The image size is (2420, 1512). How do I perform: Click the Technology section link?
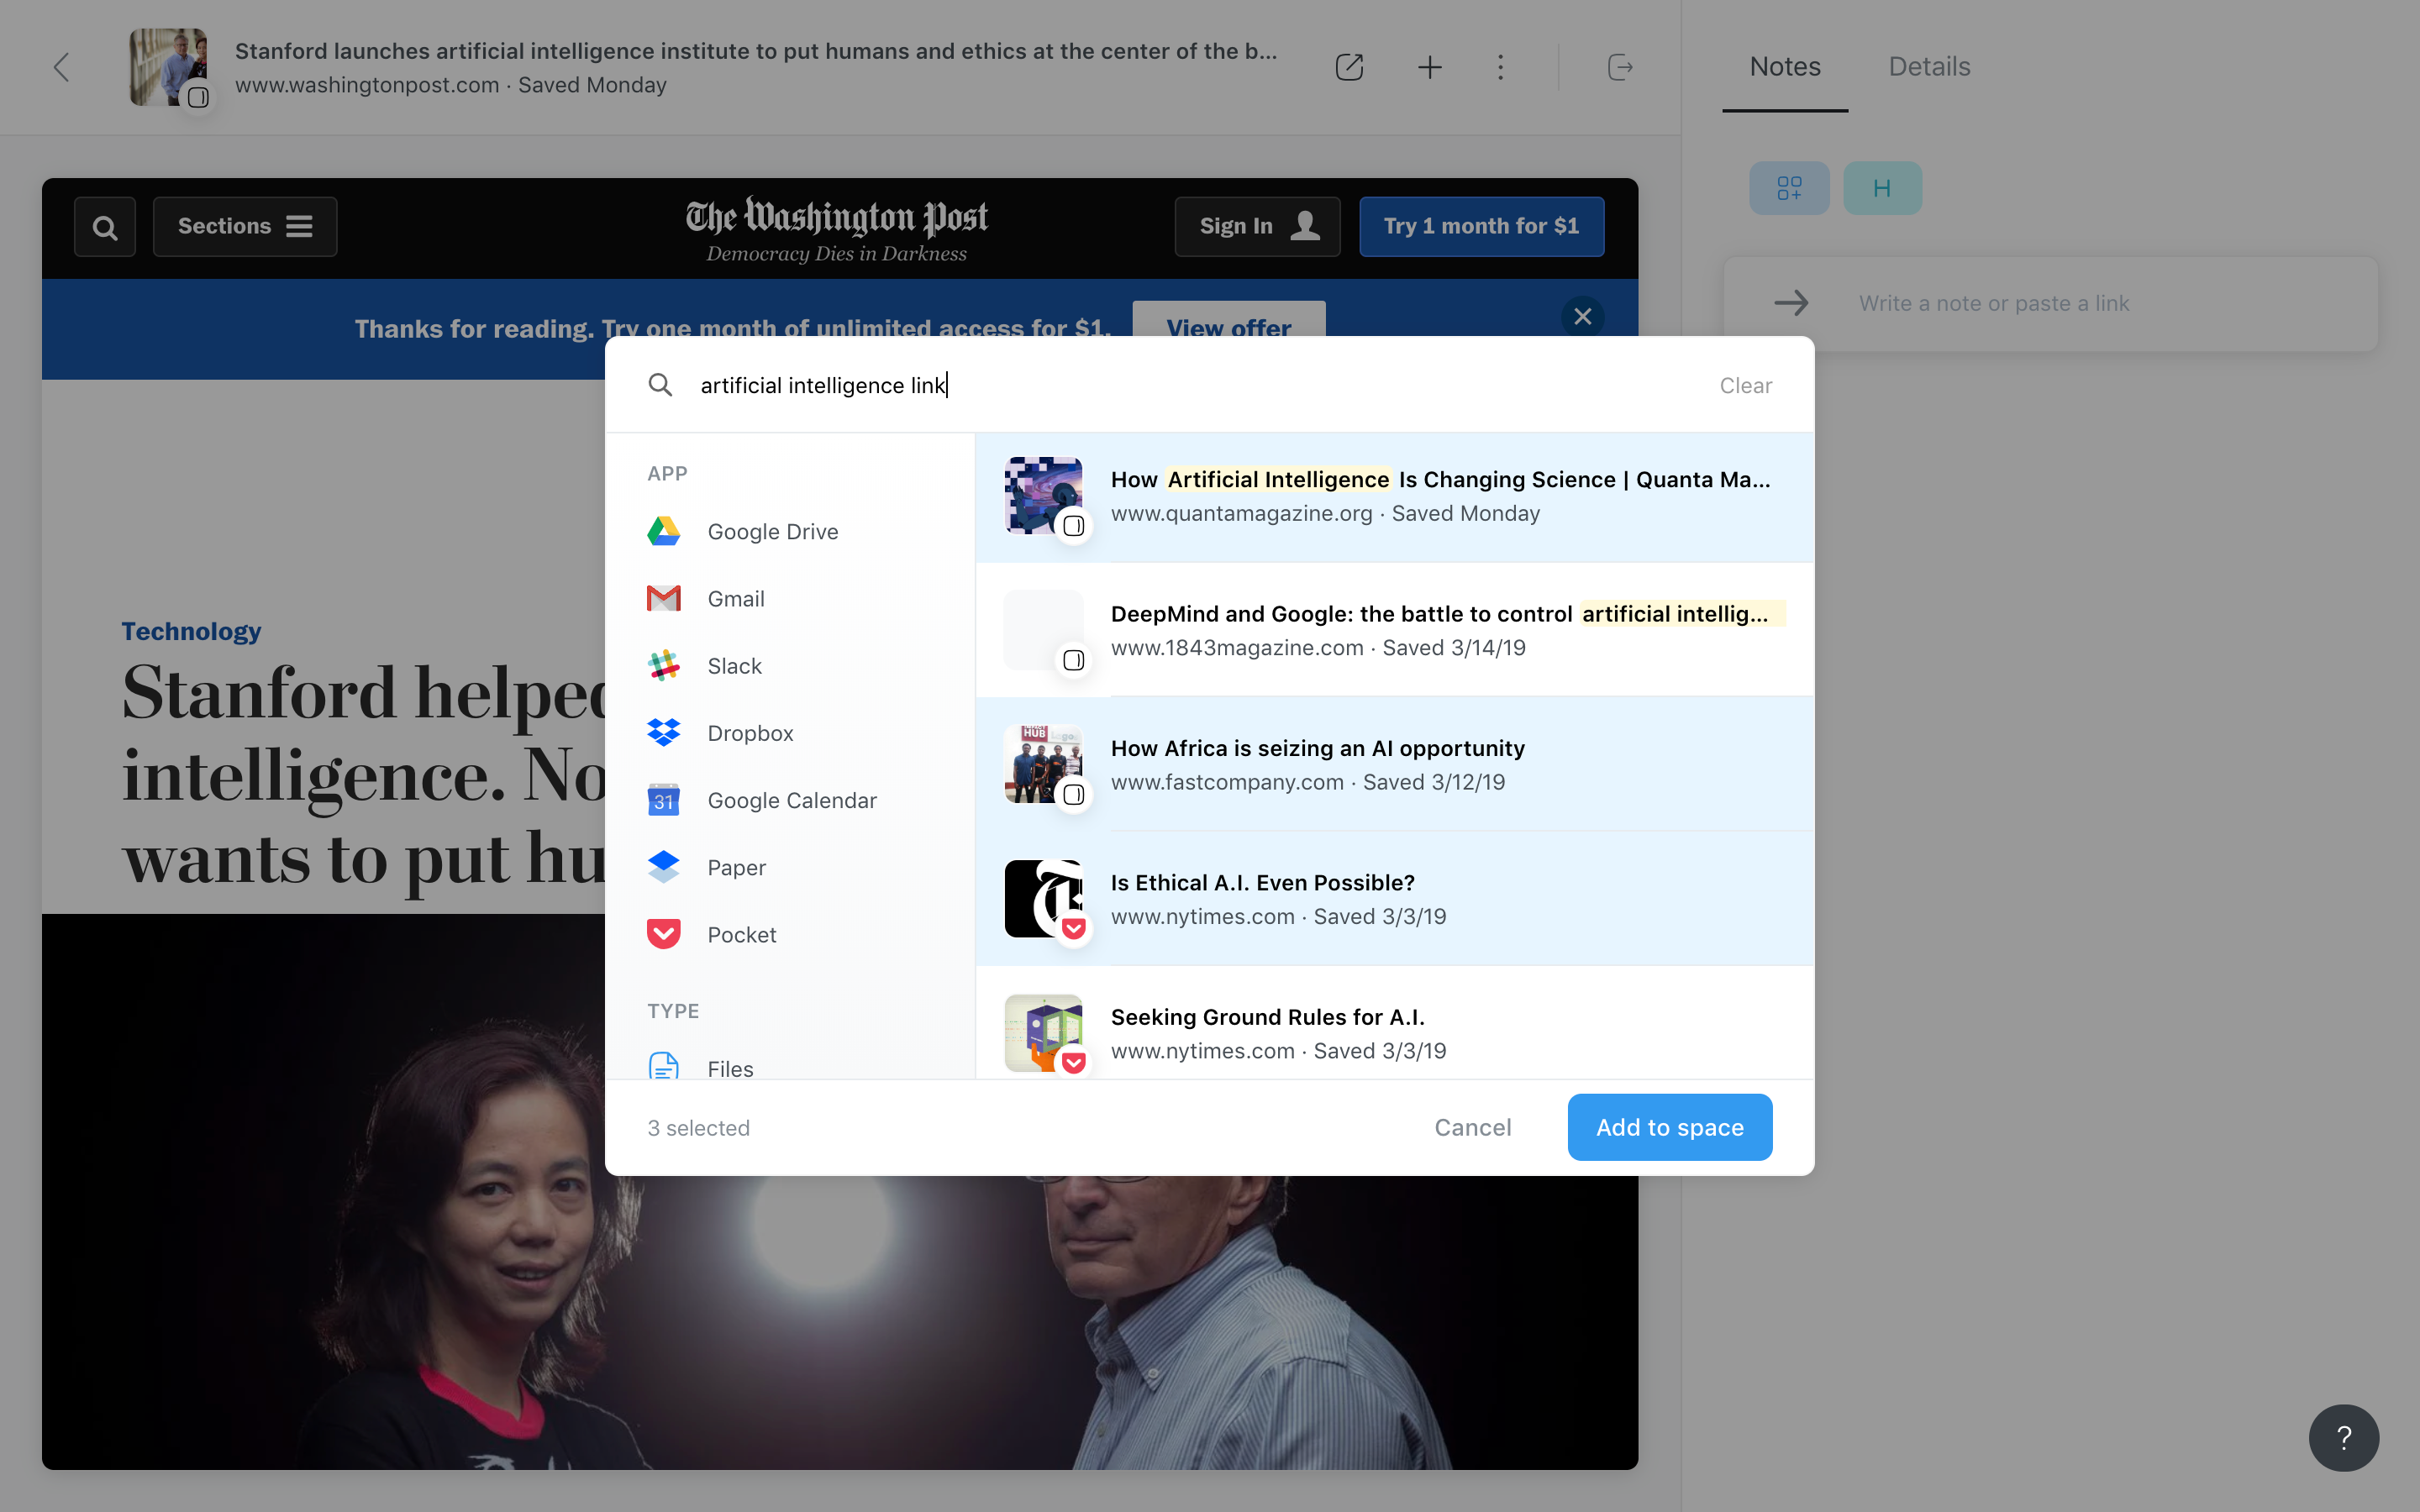[x=191, y=631]
